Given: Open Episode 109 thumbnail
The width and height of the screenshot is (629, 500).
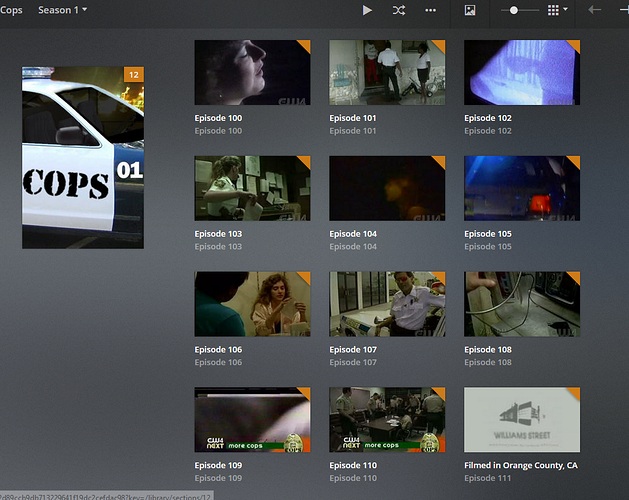Looking at the screenshot, I should (252, 420).
